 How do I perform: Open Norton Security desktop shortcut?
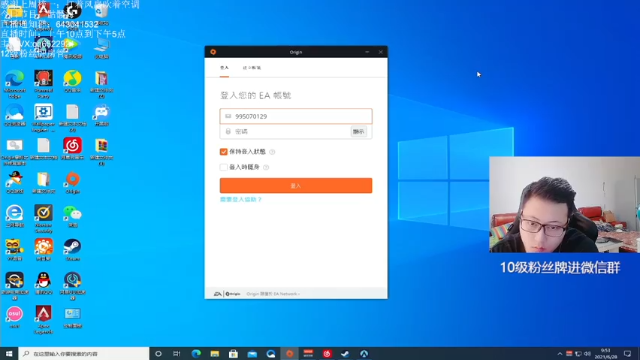pos(44,218)
